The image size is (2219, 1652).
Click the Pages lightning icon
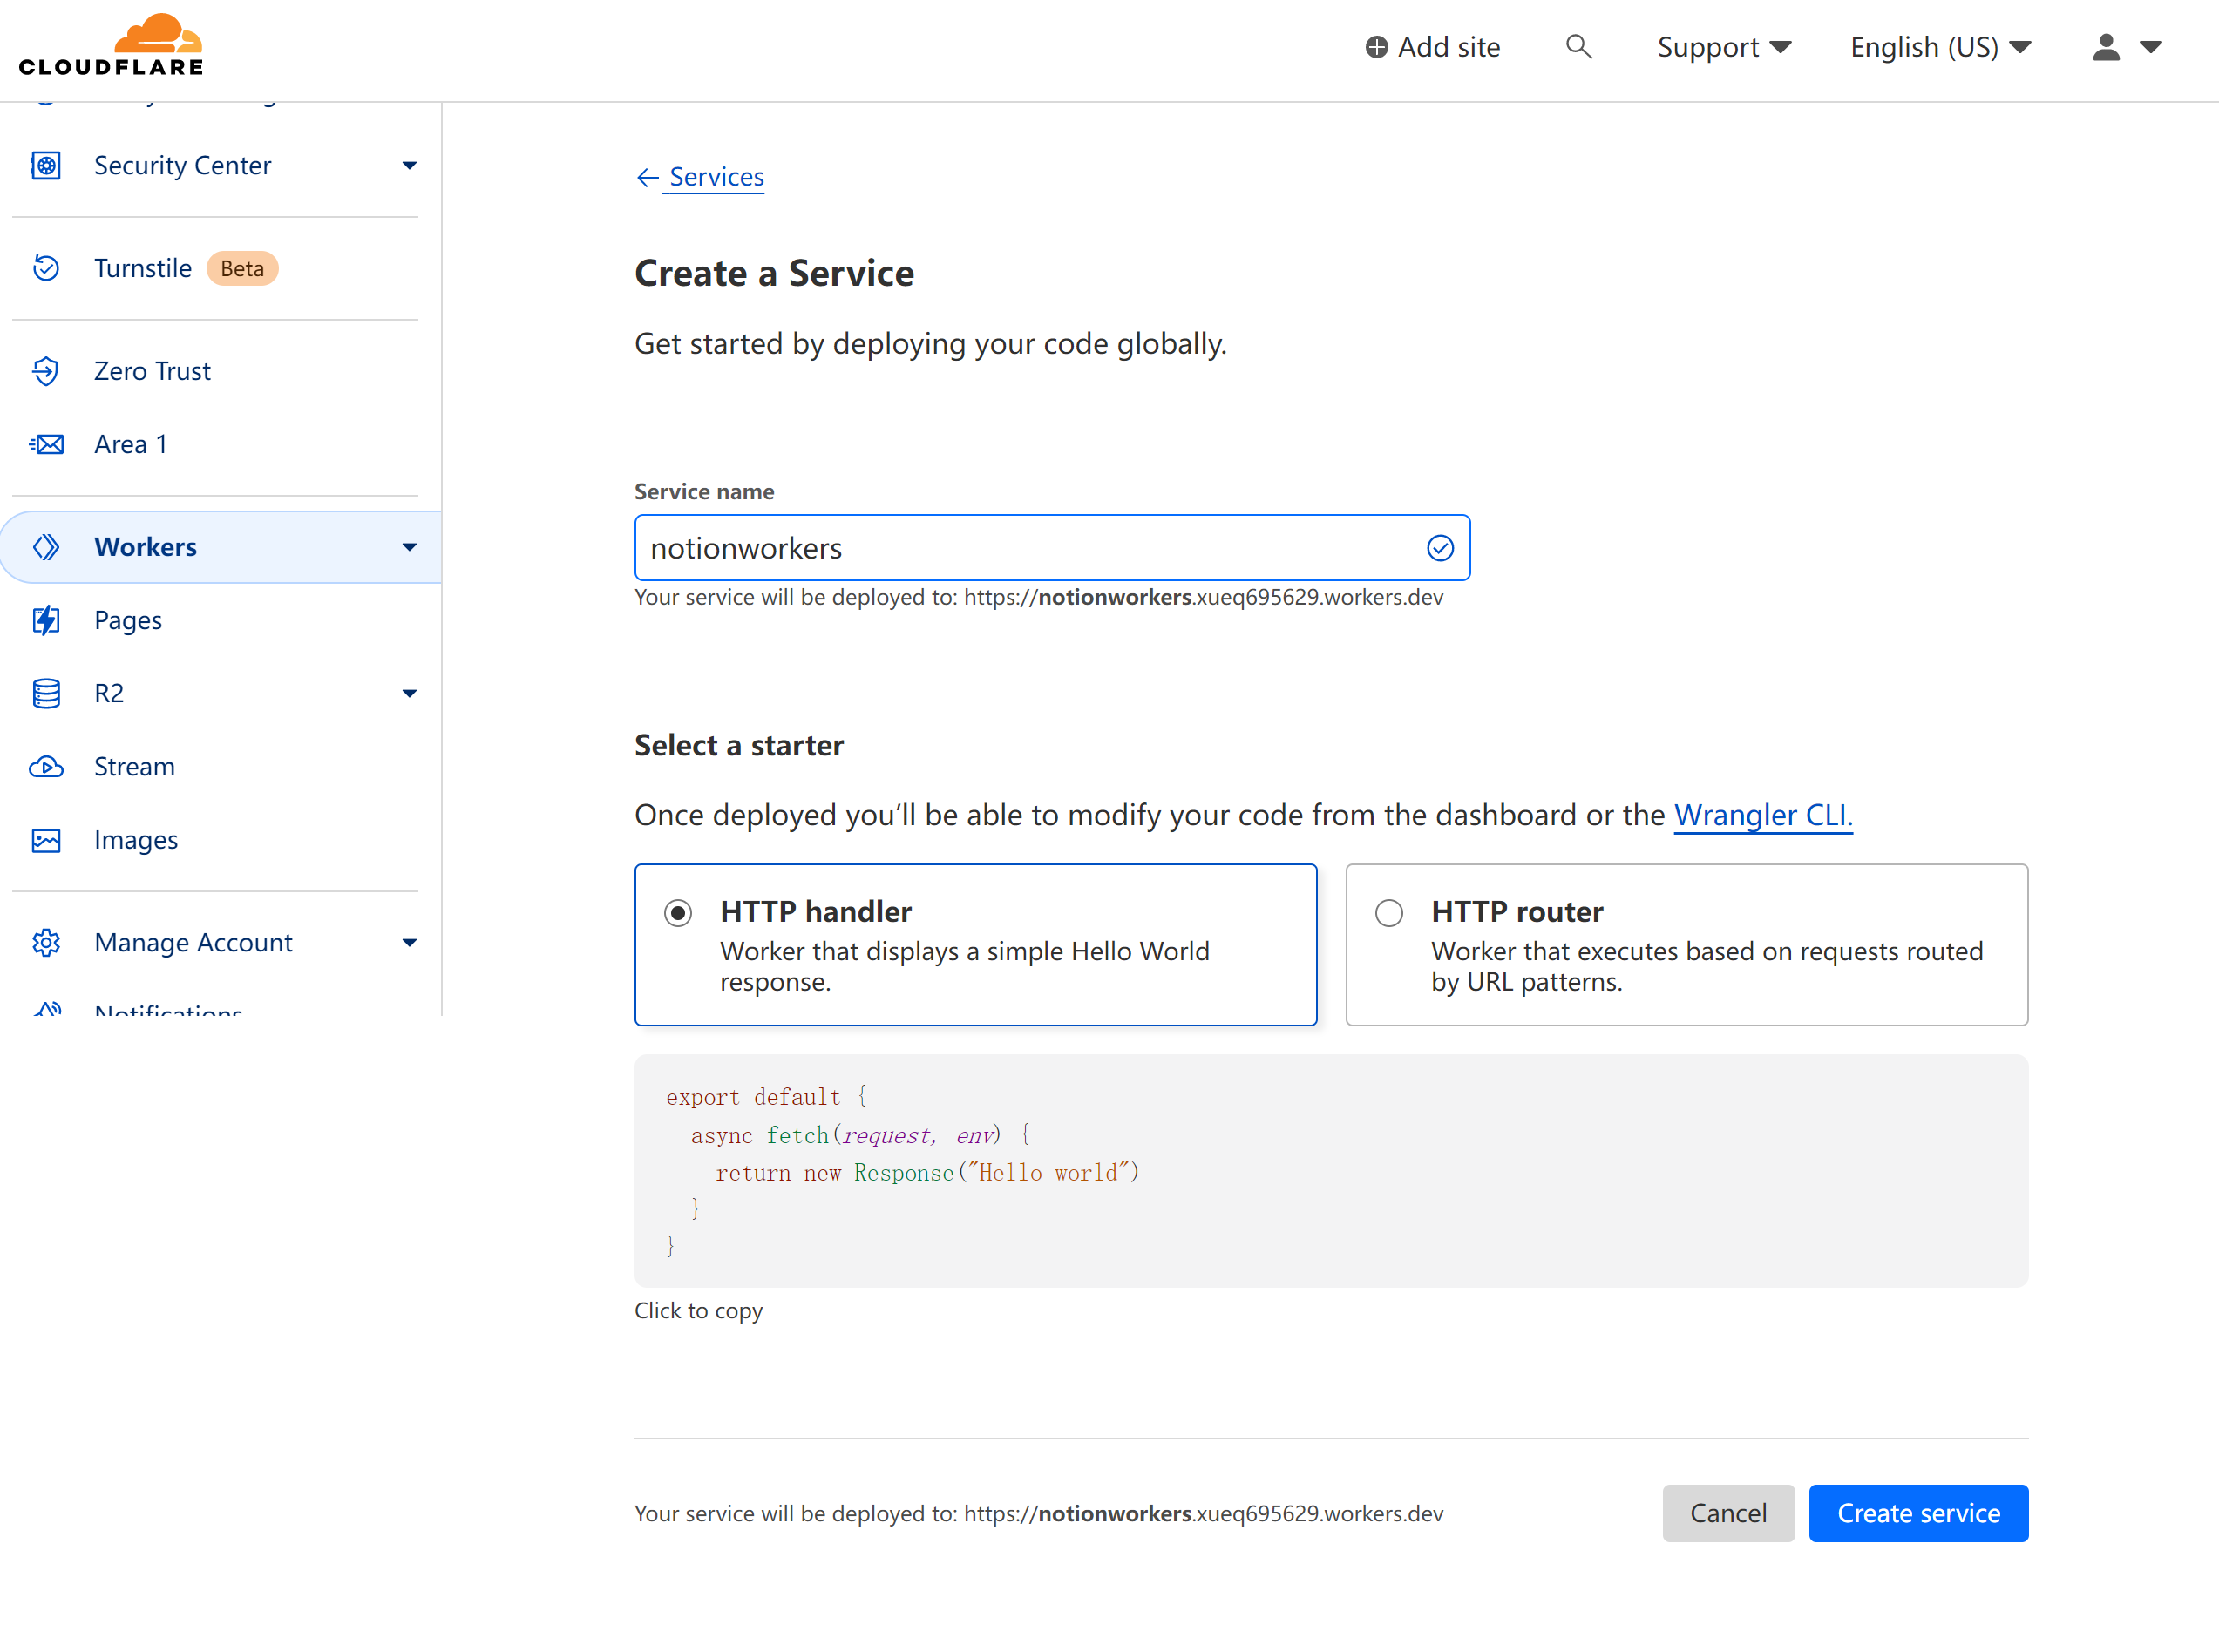point(46,620)
